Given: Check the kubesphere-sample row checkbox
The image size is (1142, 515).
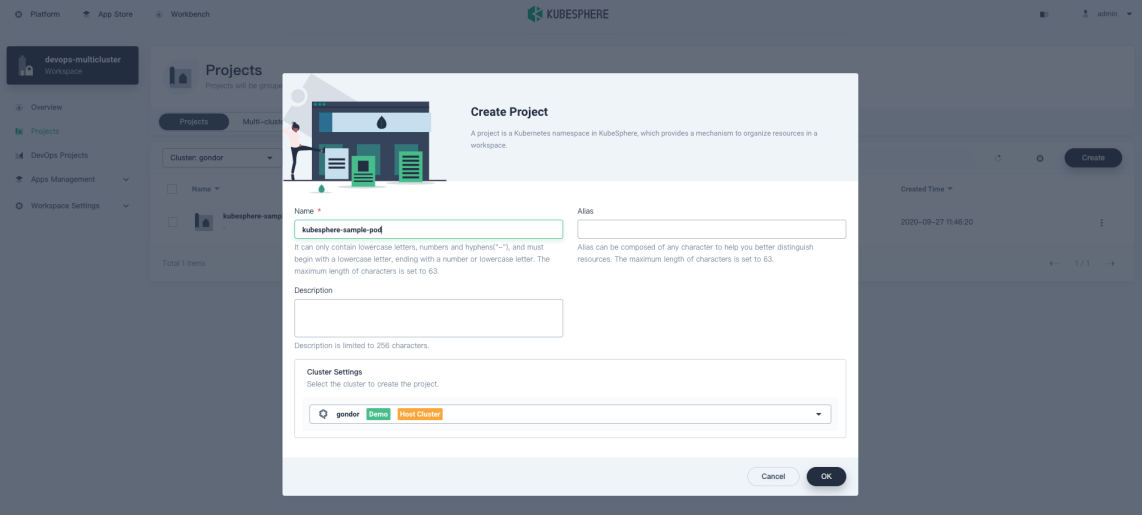Looking at the screenshot, I should (172, 221).
